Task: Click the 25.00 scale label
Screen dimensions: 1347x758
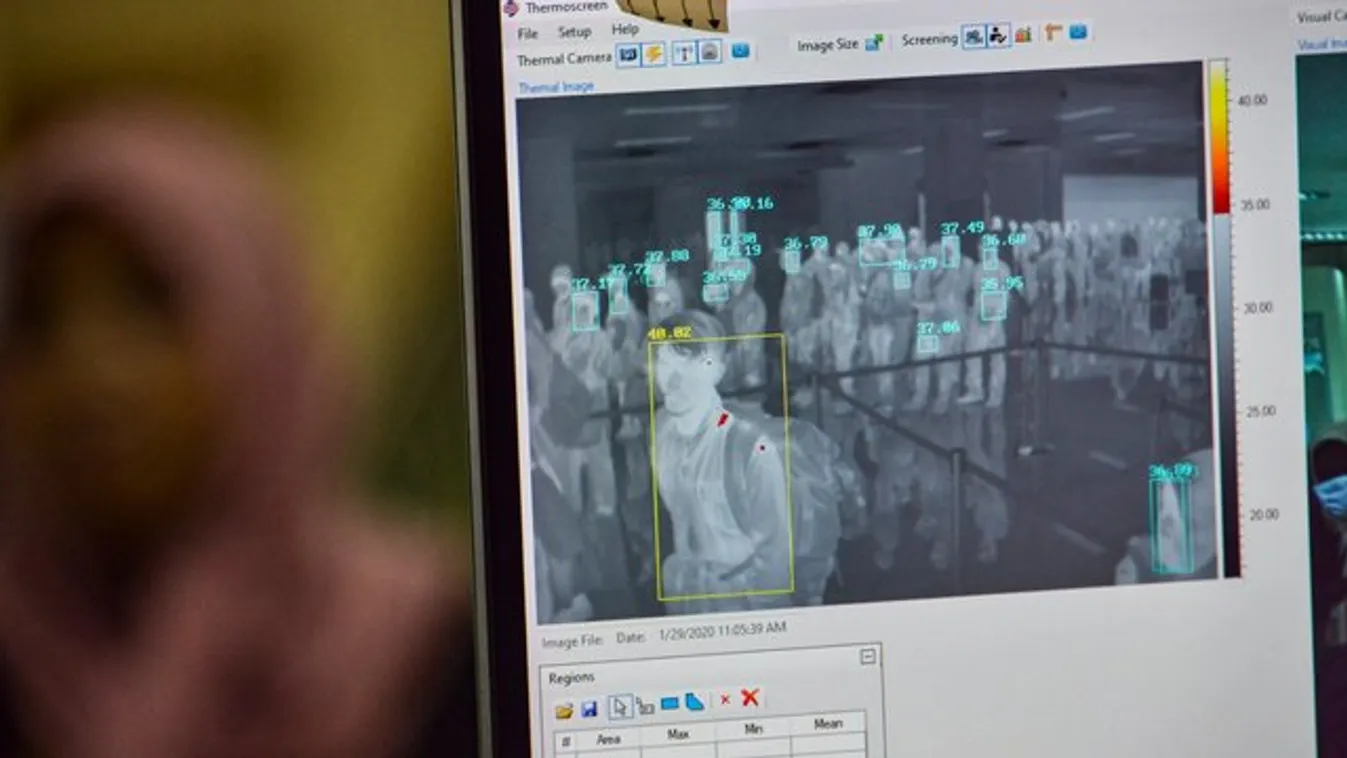Action: (x=1261, y=411)
